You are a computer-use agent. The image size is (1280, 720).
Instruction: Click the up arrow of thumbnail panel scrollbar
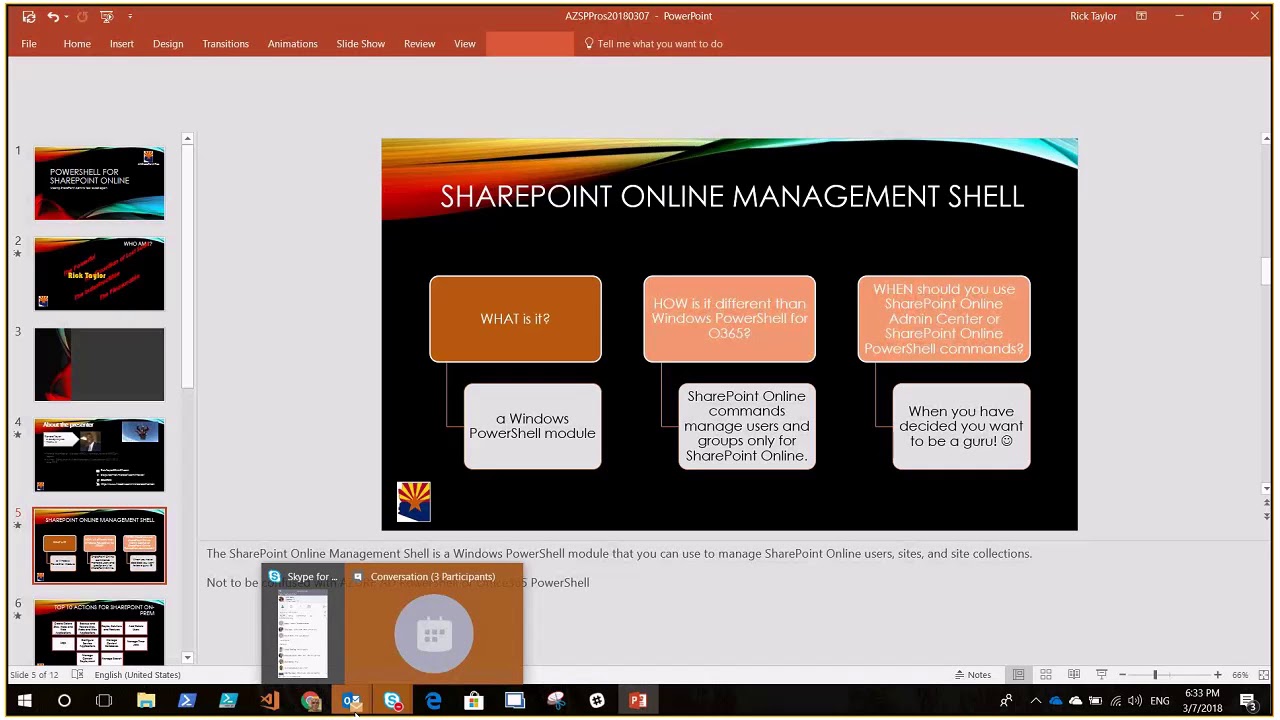coord(187,139)
